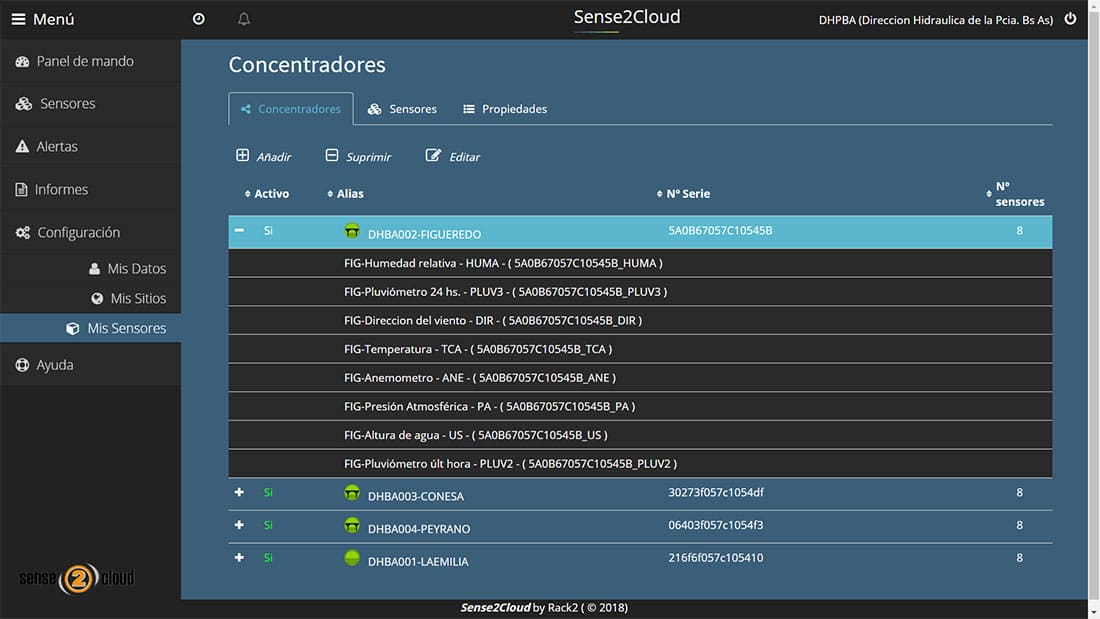Select FIG-Presión Atmosférica - PA row

click(x=640, y=407)
